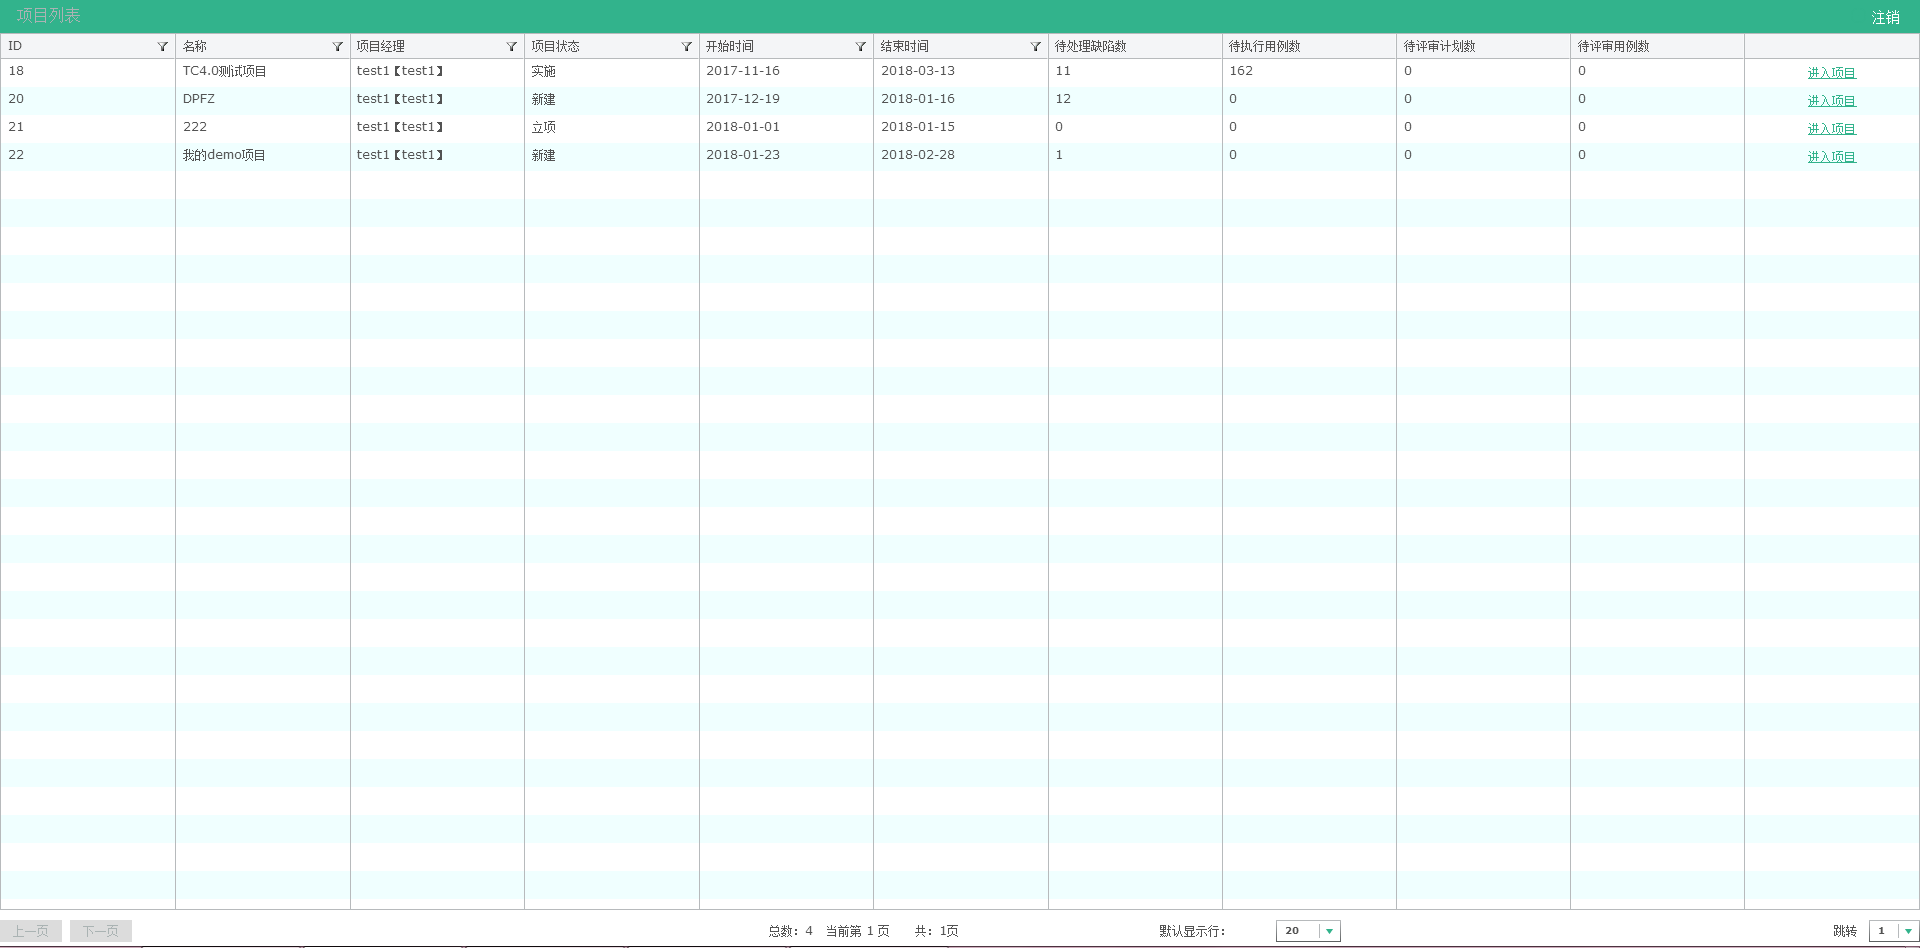Image resolution: width=1920 pixels, height=948 pixels.
Task: Click the 上一页 previous page button
Action: coord(31,931)
